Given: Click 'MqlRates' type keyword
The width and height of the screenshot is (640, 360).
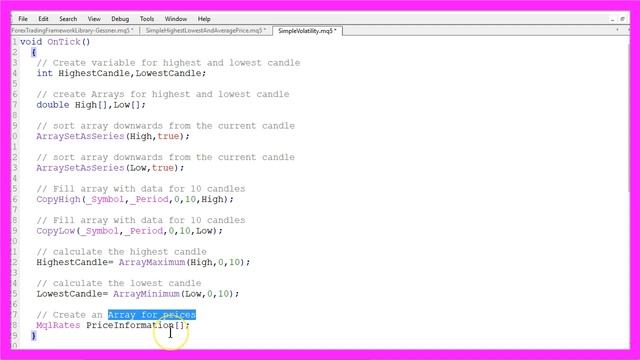Looking at the screenshot, I should click(x=58, y=325).
